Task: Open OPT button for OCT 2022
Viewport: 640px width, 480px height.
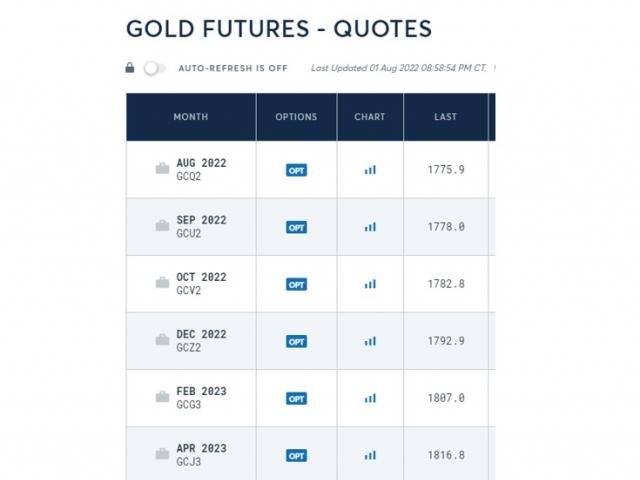Action: click(x=296, y=284)
